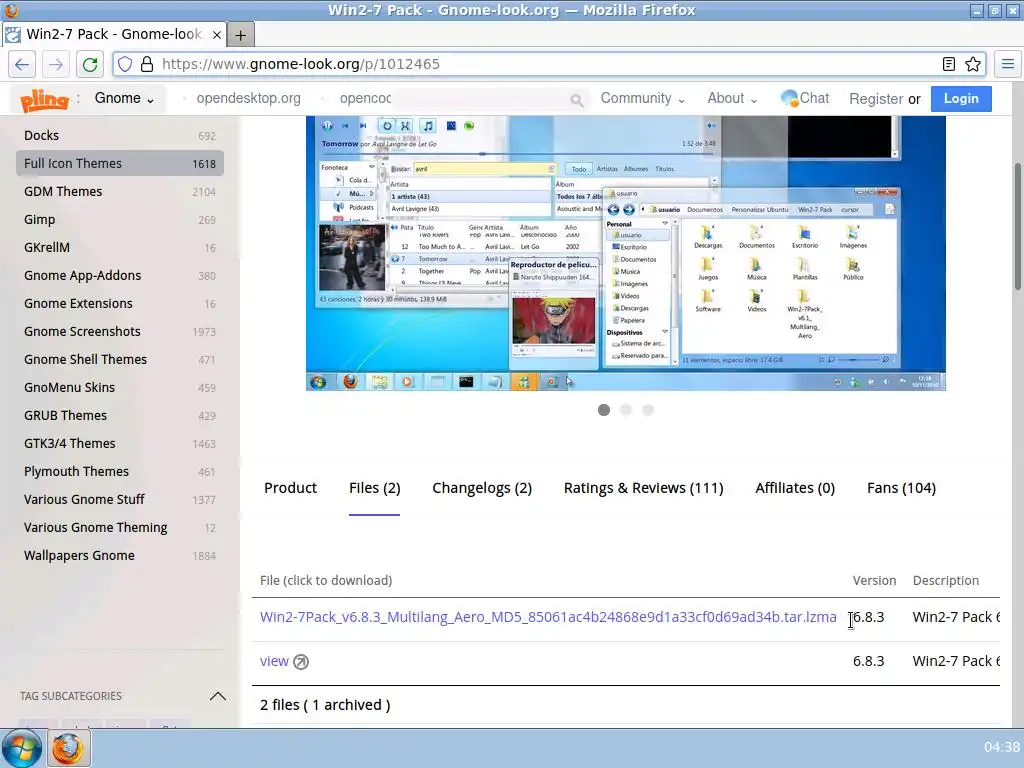Show the first screenshot carousel dot
The height and width of the screenshot is (768, 1024).
[x=604, y=410]
